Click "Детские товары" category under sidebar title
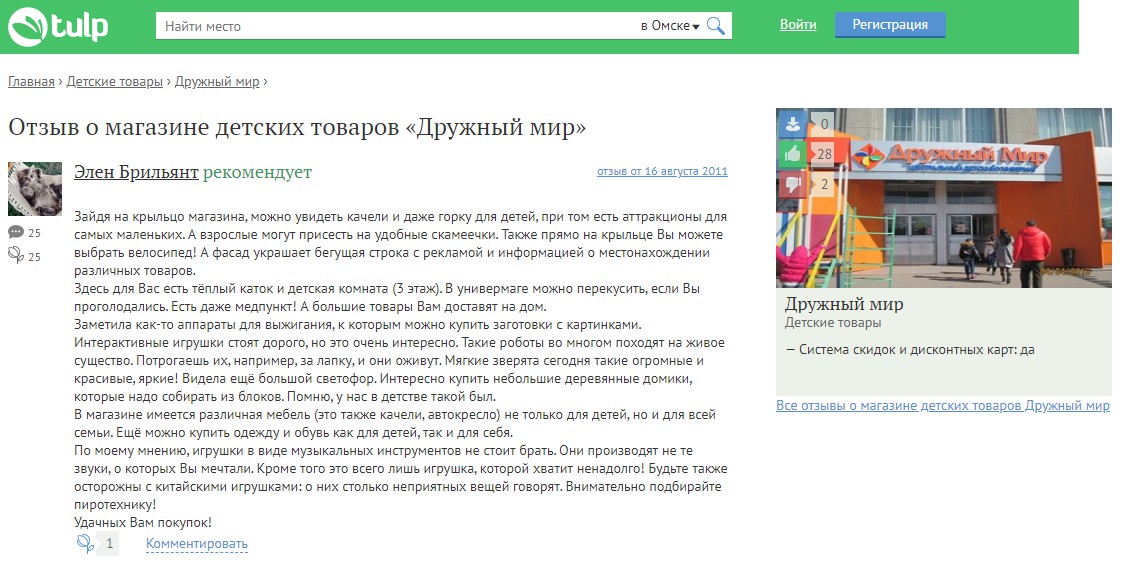The image size is (1124, 566). click(x=833, y=323)
